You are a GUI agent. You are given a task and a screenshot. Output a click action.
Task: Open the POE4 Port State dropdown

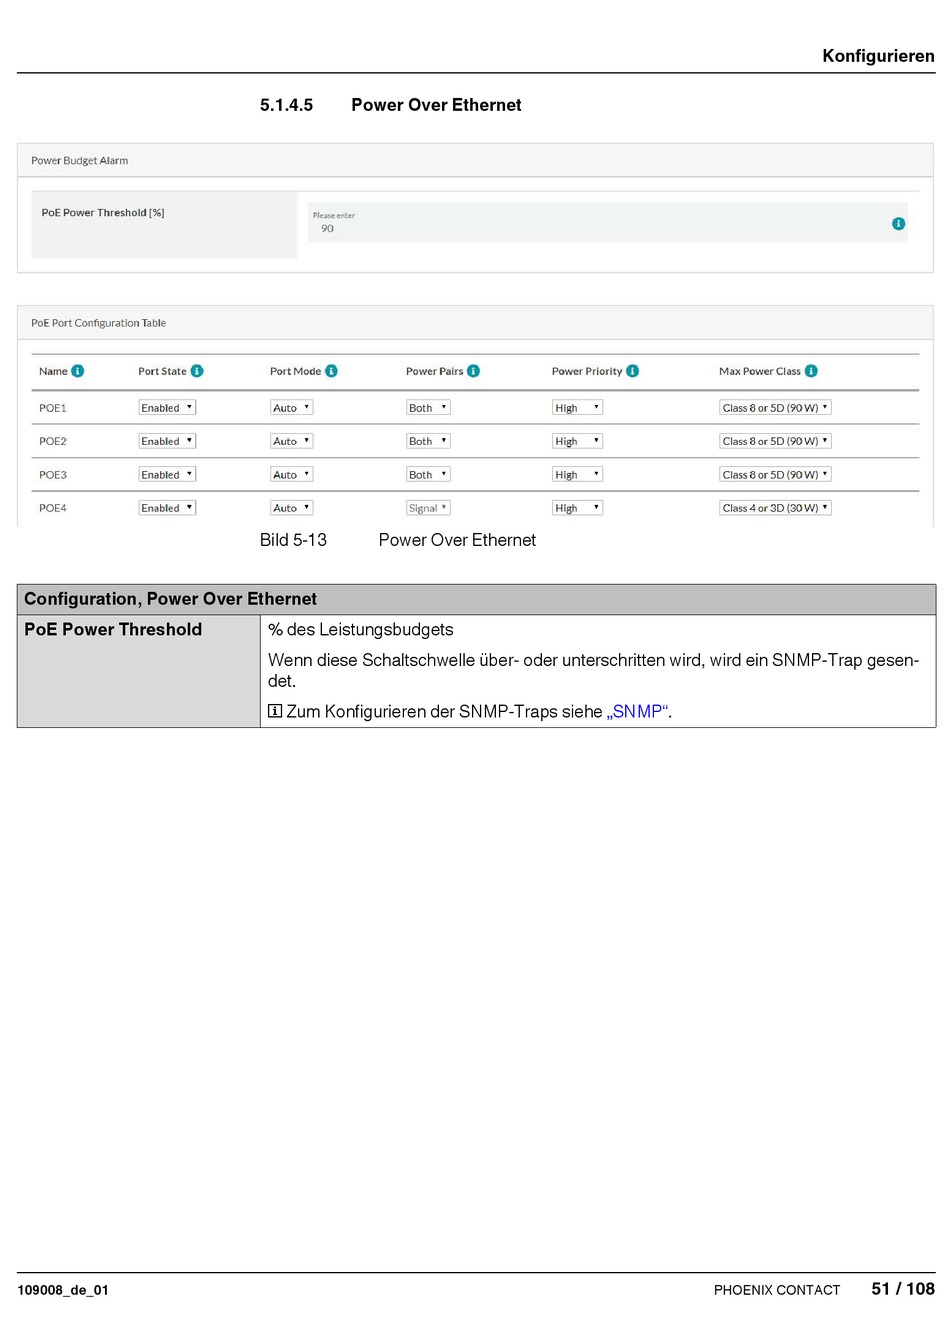pos(167,508)
